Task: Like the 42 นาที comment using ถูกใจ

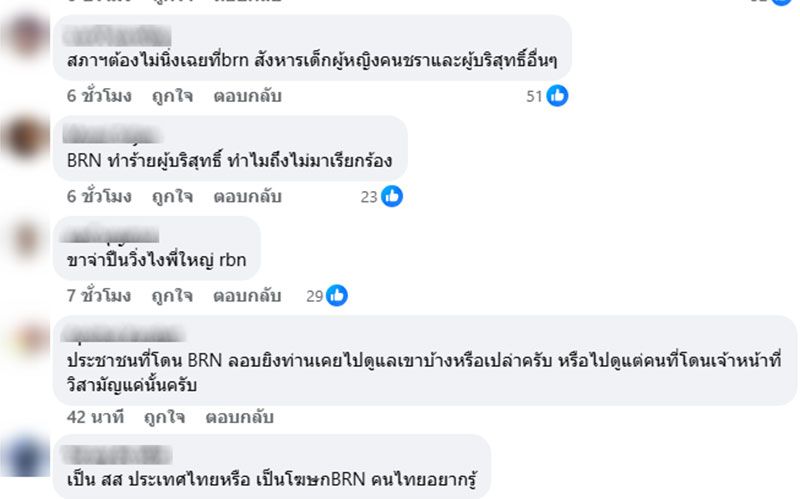Action: 164,416
